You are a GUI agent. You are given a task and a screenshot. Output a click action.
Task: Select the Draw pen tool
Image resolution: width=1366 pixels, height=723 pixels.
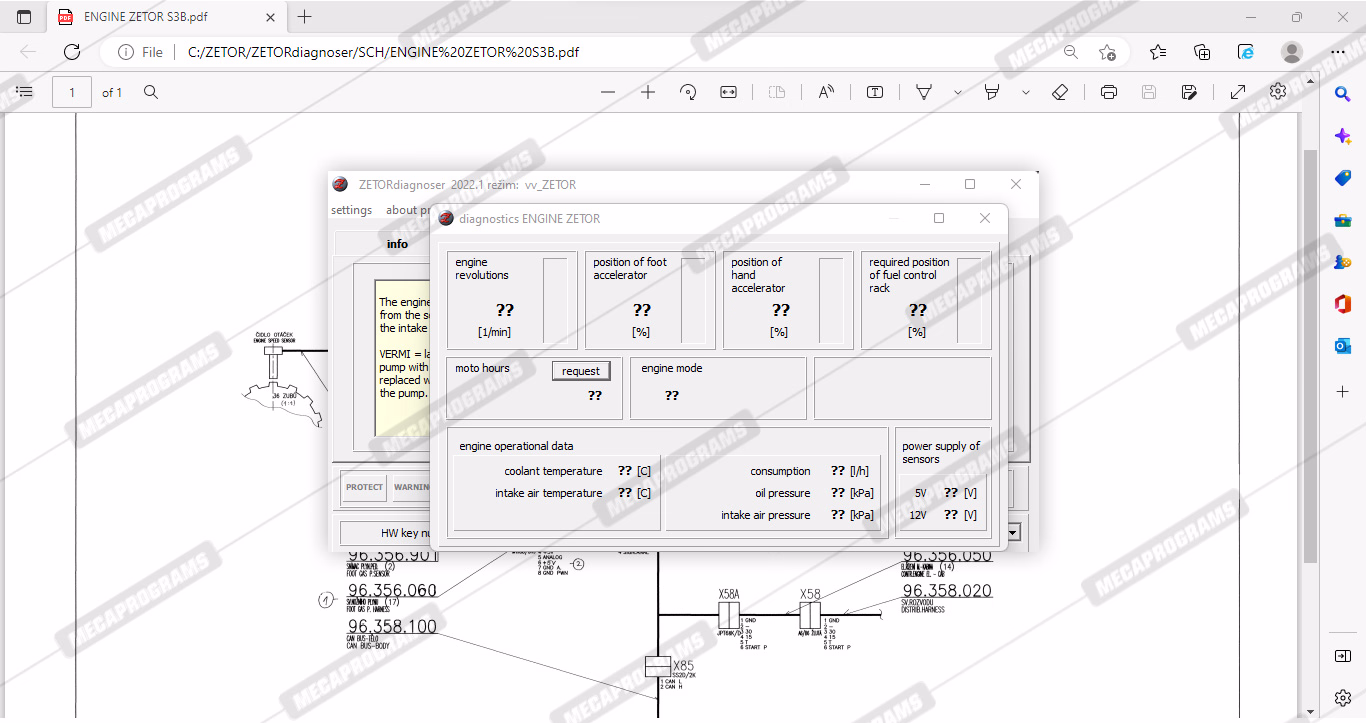point(924,92)
